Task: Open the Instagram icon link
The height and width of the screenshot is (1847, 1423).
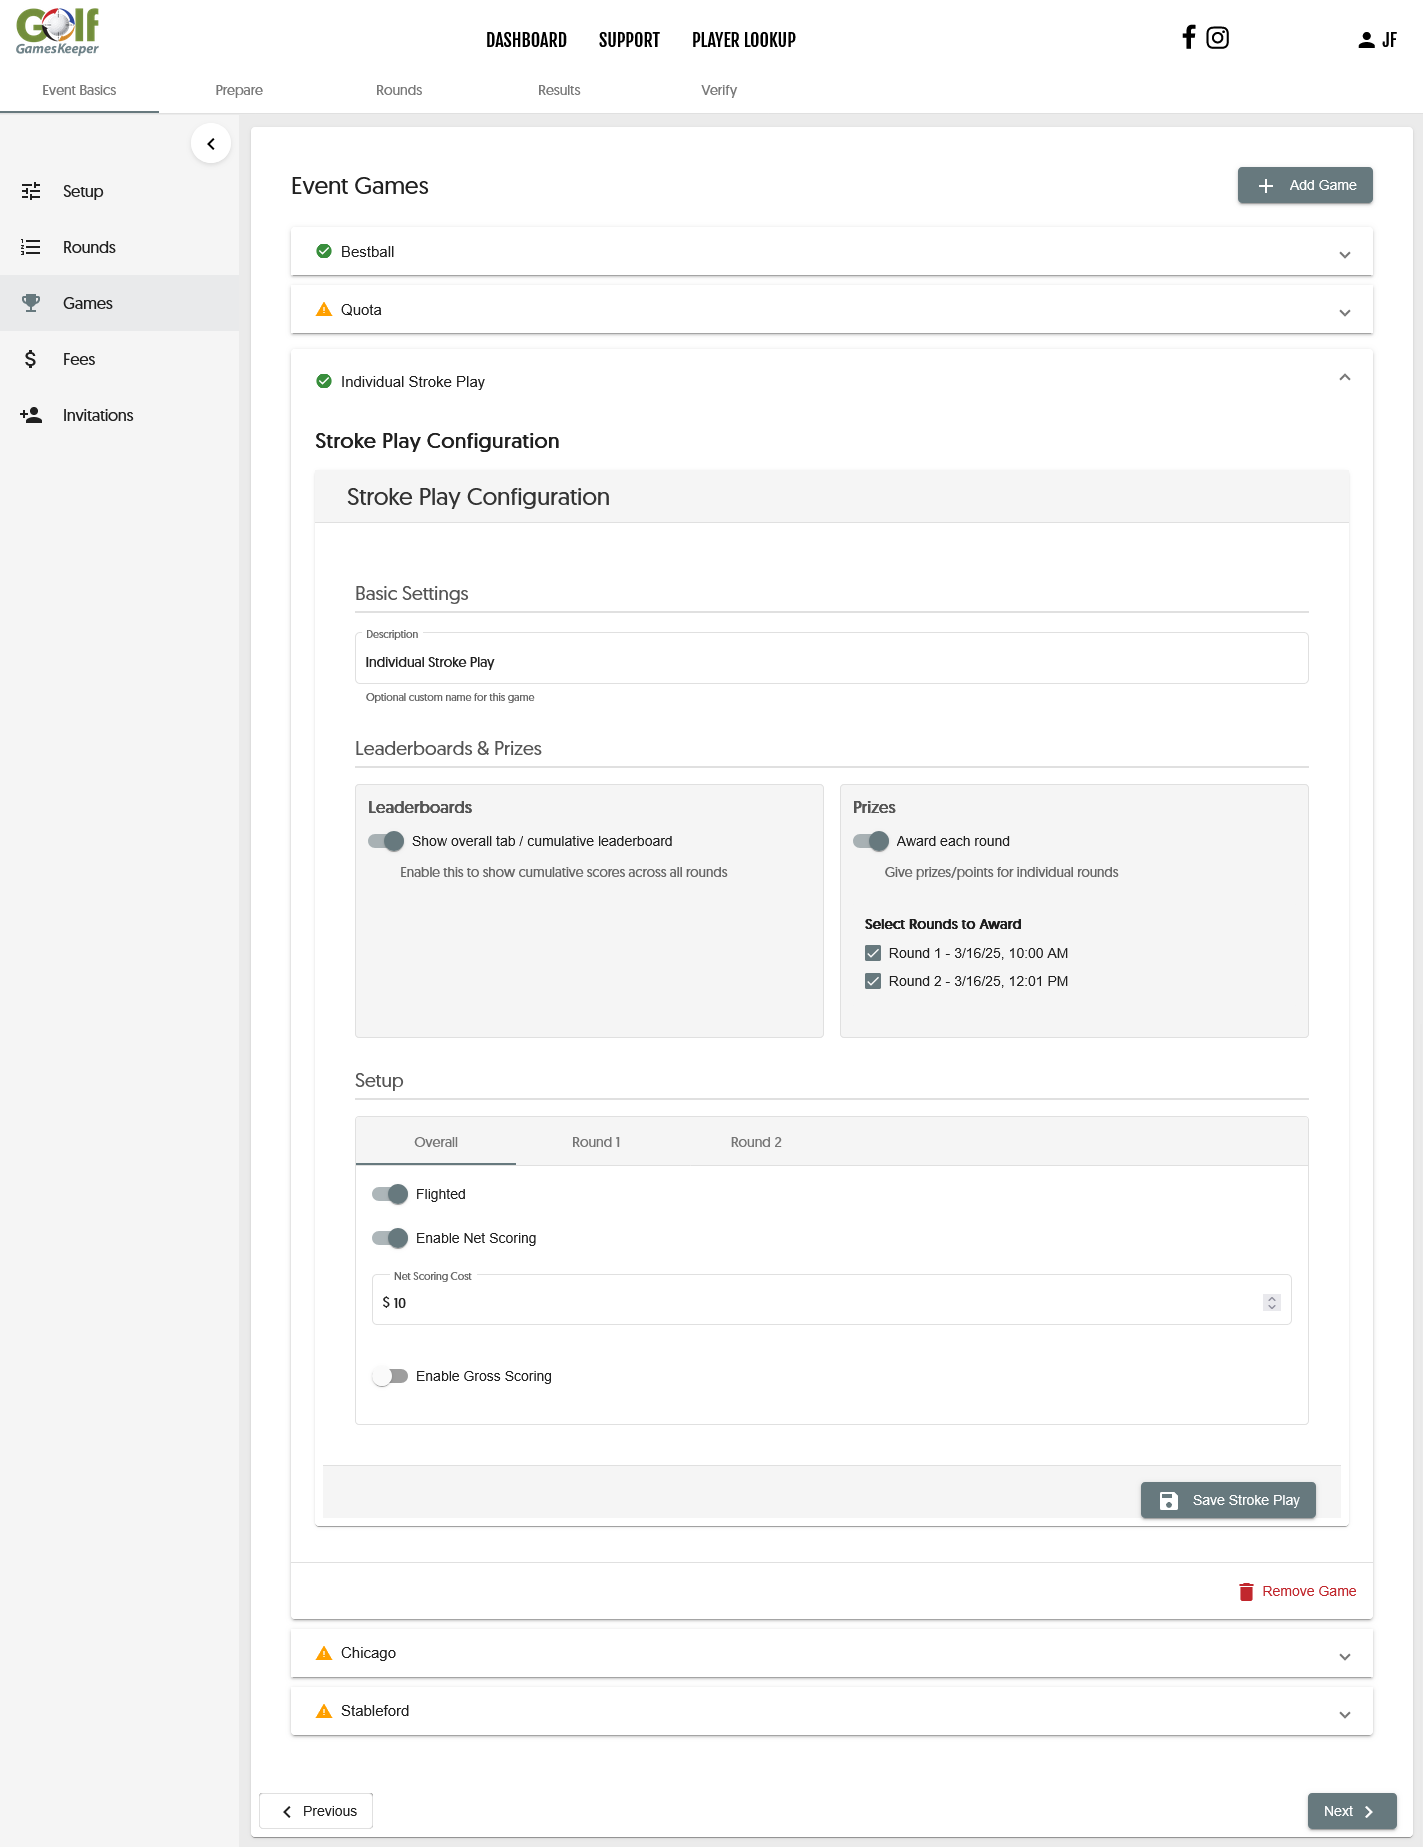Action: tap(1217, 38)
